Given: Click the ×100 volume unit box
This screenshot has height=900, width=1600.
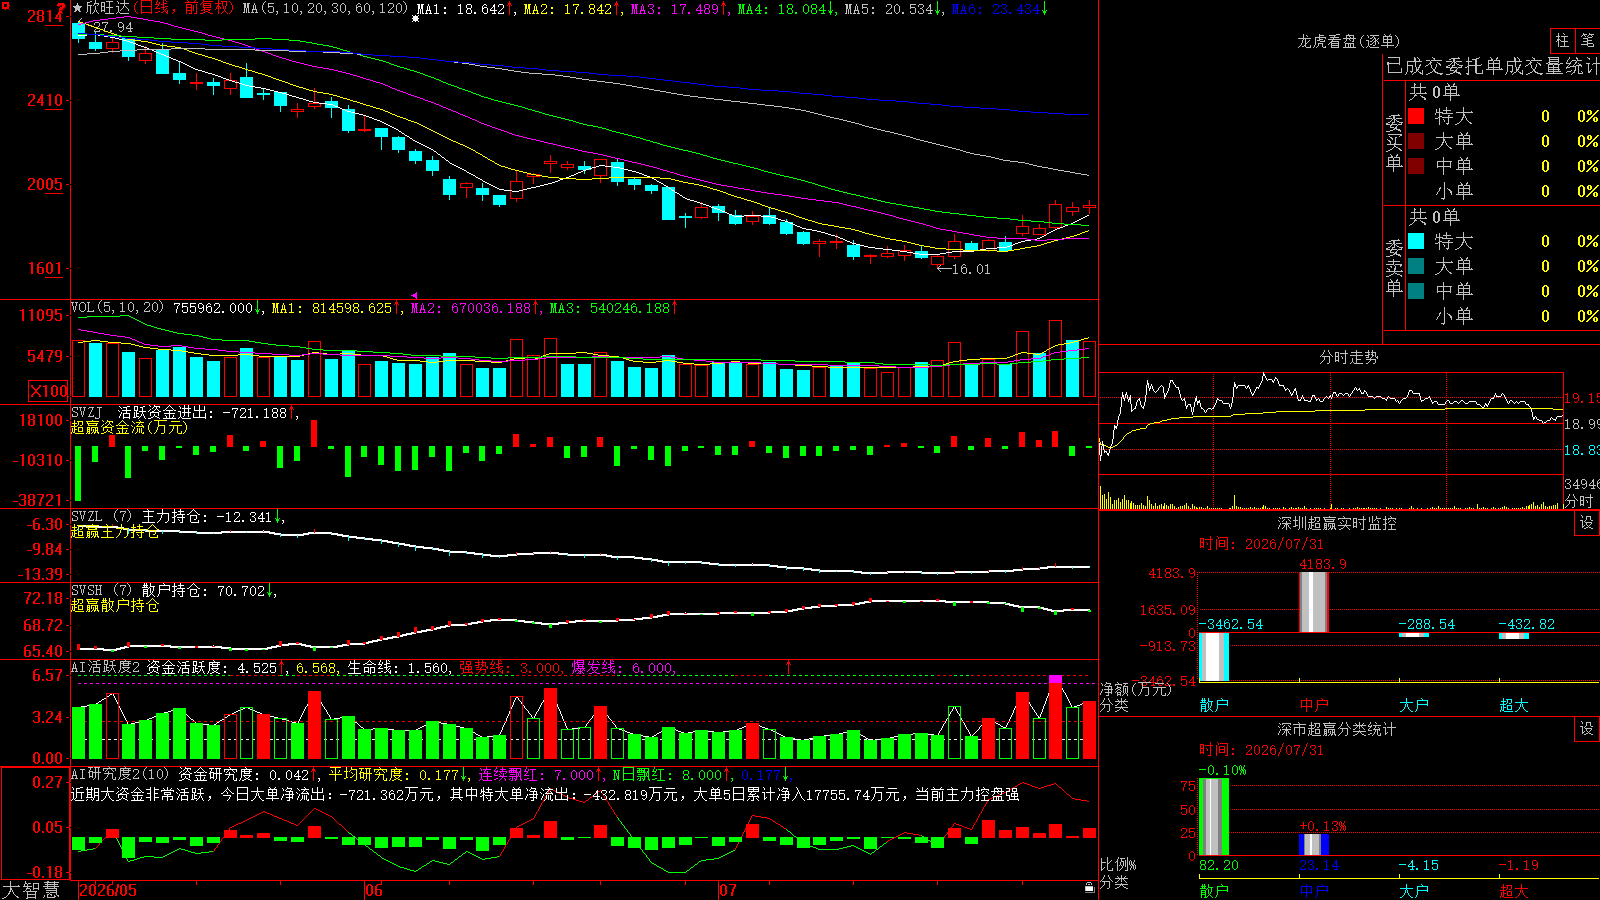Looking at the screenshot, I should coord(48,391).
